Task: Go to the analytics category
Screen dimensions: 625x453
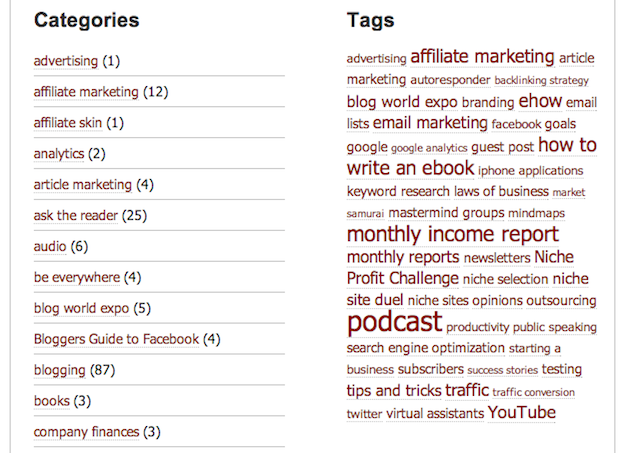Action: [58, 154]
